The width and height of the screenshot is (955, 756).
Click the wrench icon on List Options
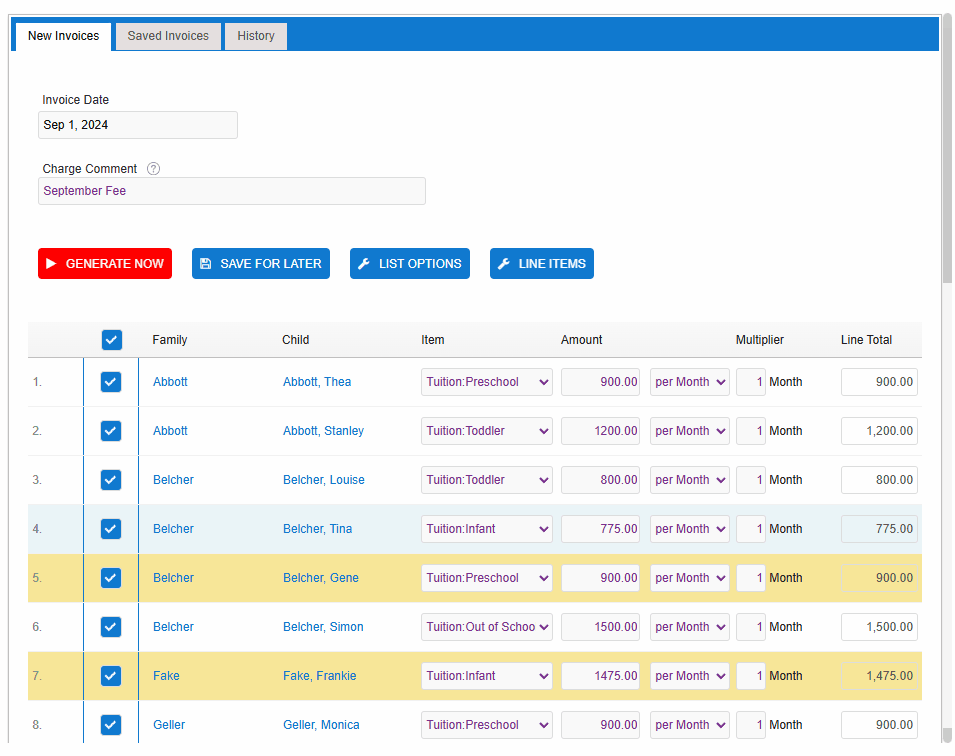364,264
